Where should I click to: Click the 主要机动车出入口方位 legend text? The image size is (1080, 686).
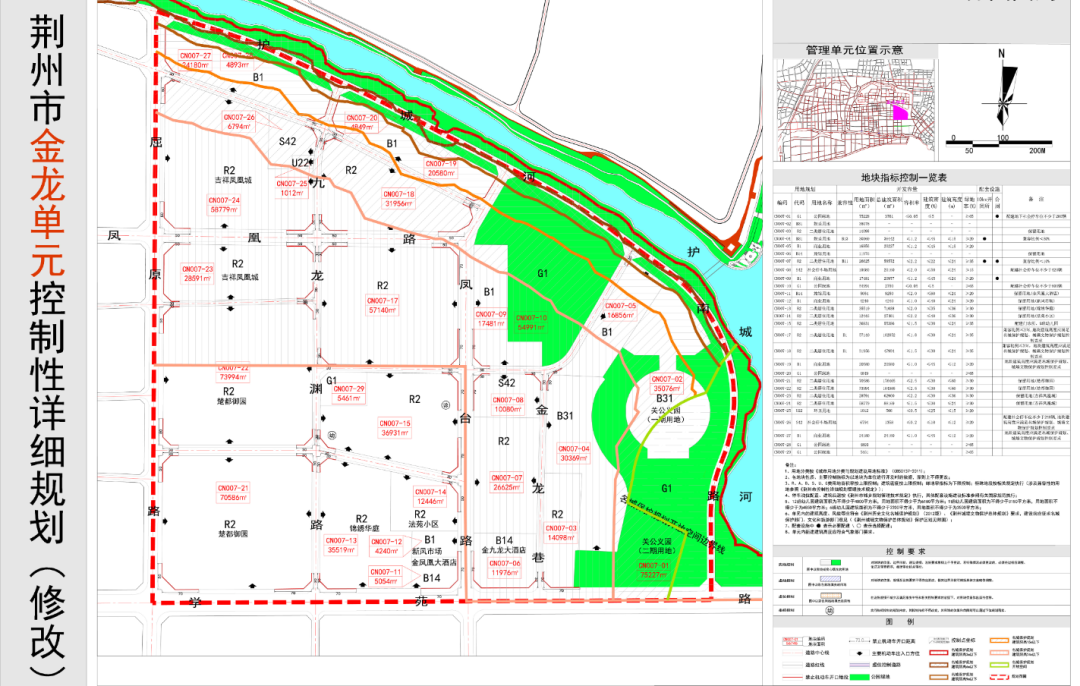[895, 653]
